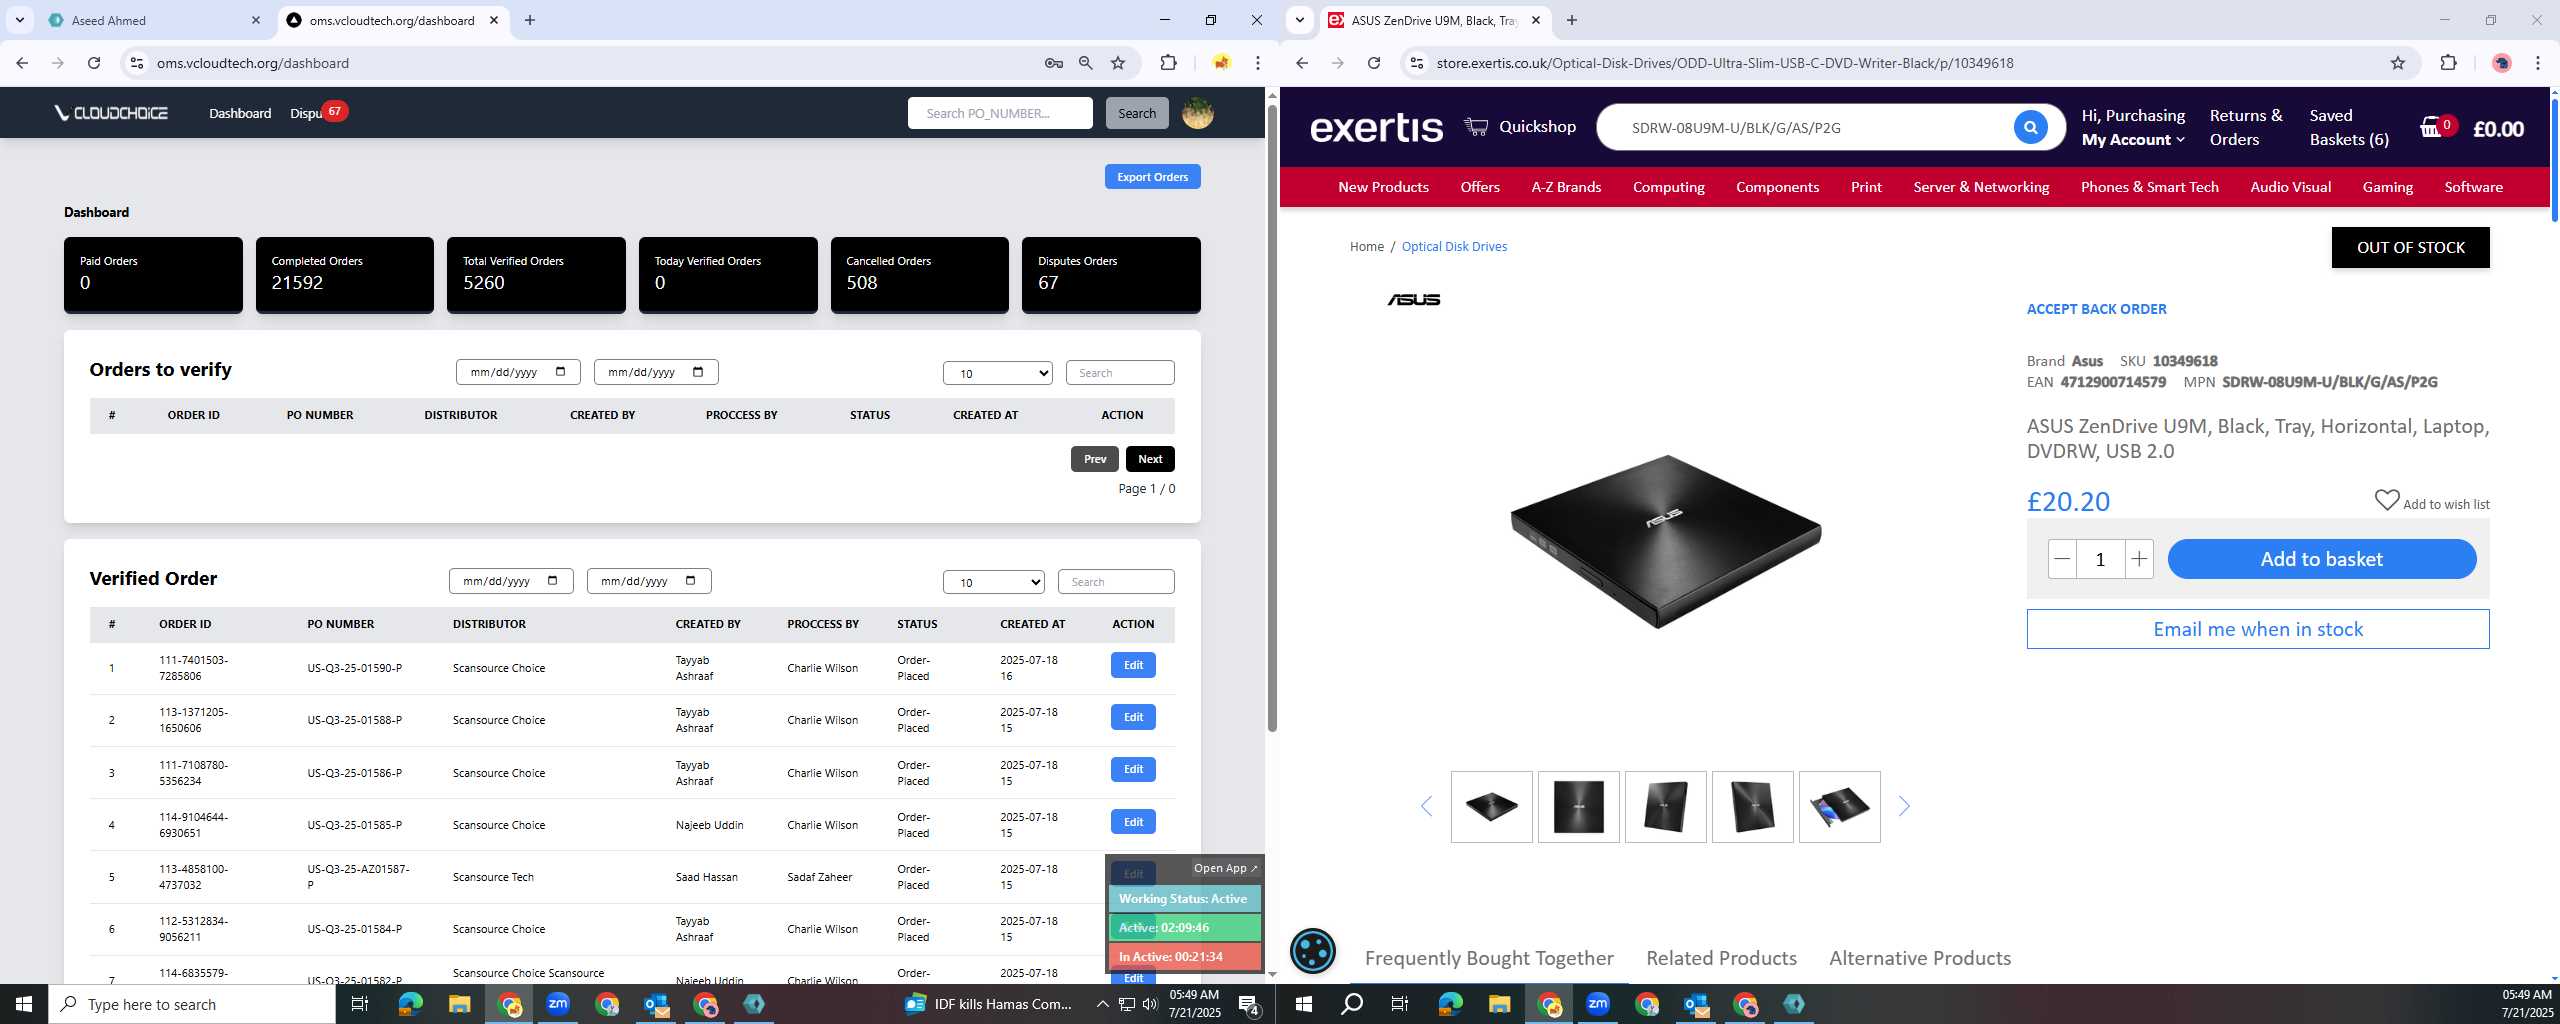Viewport: 2560px width, 1024px height.
Task: Click the Exertis search magnifier icon
Action: pos(2030,127)
